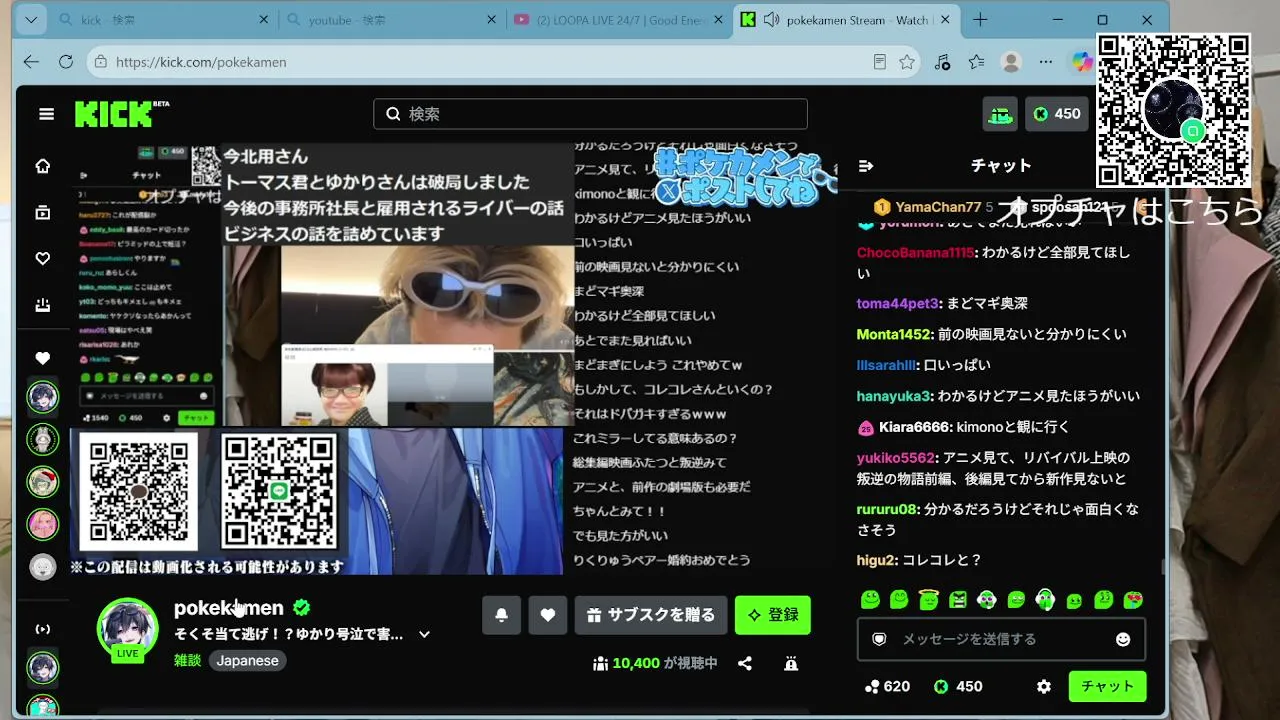Open the tab actions dropdown arrow

31,20
